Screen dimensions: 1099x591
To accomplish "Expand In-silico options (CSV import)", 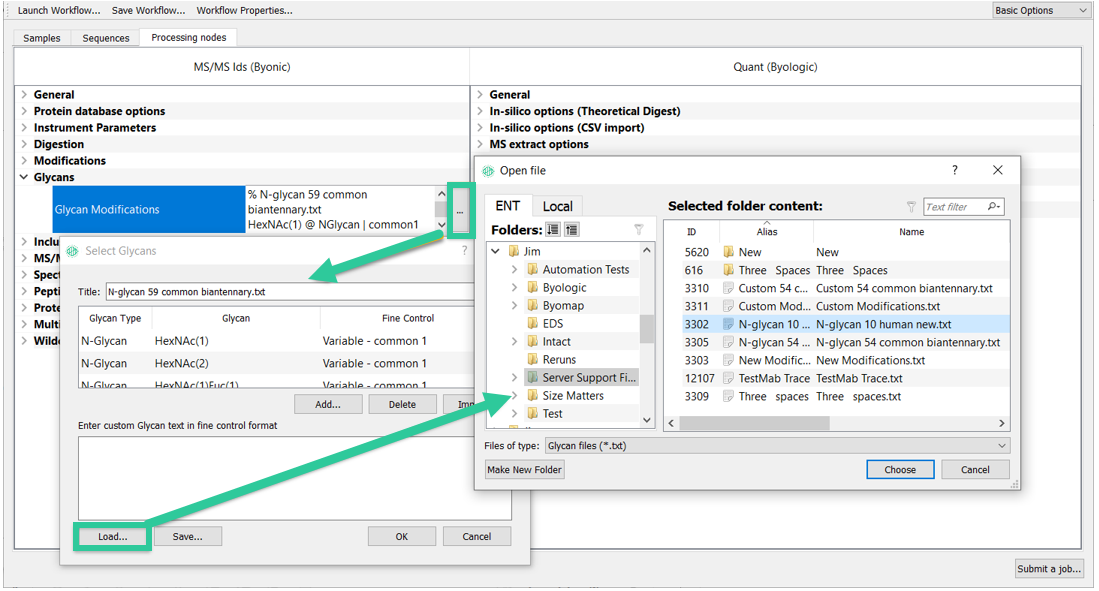I will (480, 128).
